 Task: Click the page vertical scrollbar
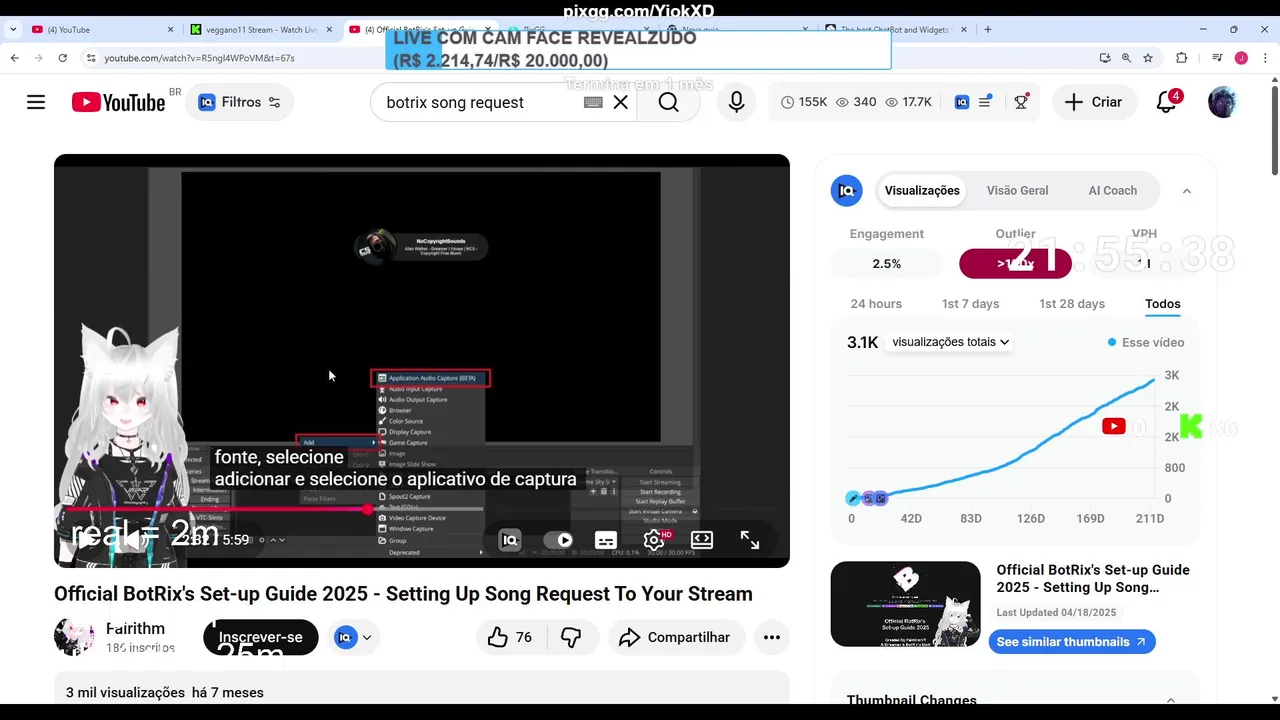point(1274,130)
